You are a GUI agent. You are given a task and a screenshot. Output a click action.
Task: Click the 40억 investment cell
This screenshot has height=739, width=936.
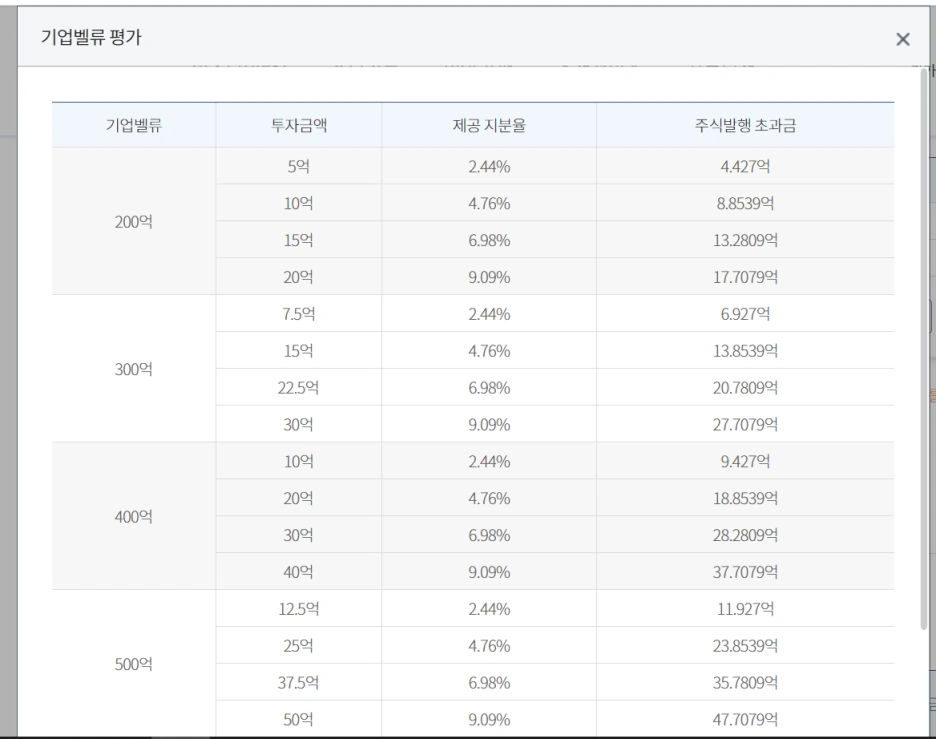(298, 572)
